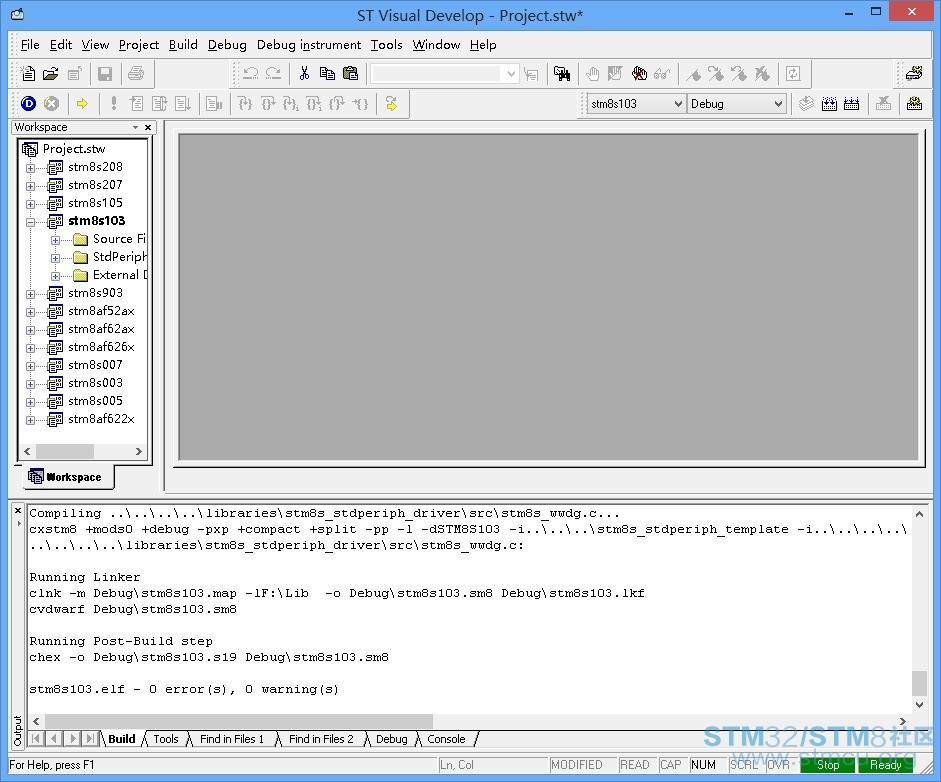The height and width of the screenshot is (782, 941).
Task: Click the yellow Run arrow icon
Action: 82,104
